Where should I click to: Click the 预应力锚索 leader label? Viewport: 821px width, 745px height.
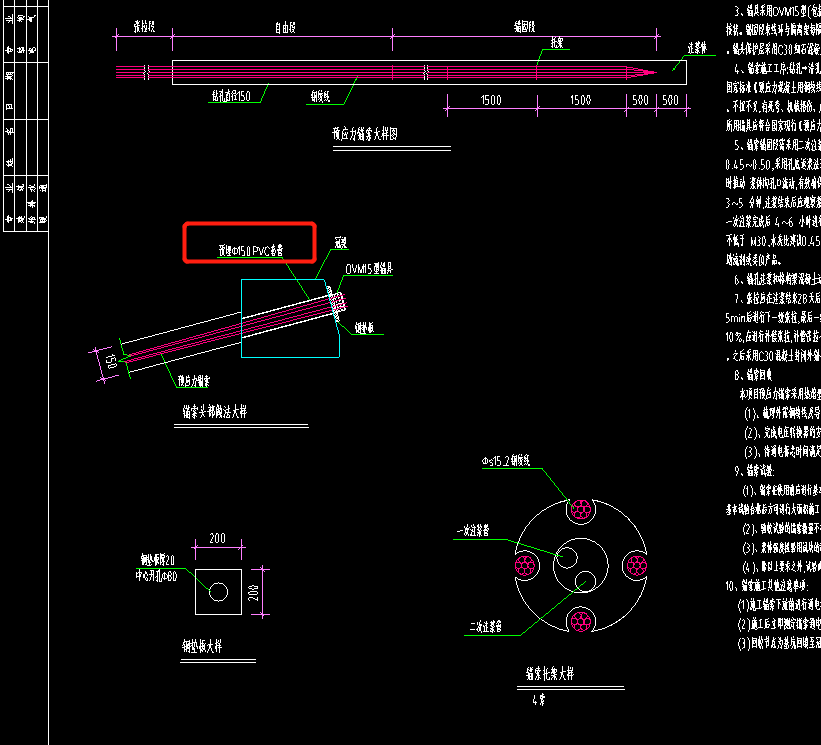[x=193, y=380]
